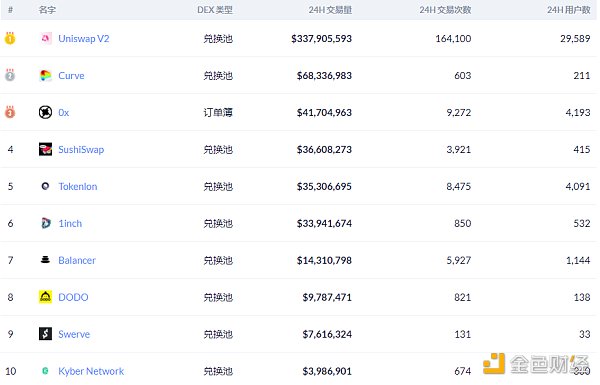Screen dimensions: 600x385
Task: Click the Tokenlon logo icon
Action: pos(46,186)
